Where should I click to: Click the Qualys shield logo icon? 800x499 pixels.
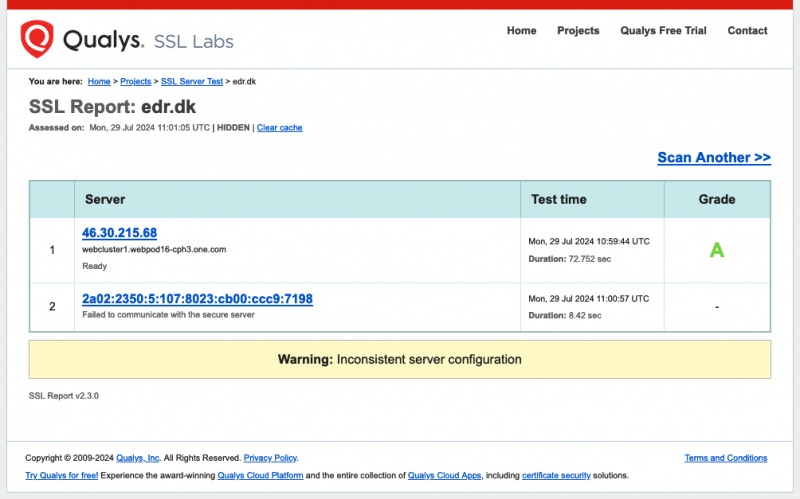pos(37,39)
